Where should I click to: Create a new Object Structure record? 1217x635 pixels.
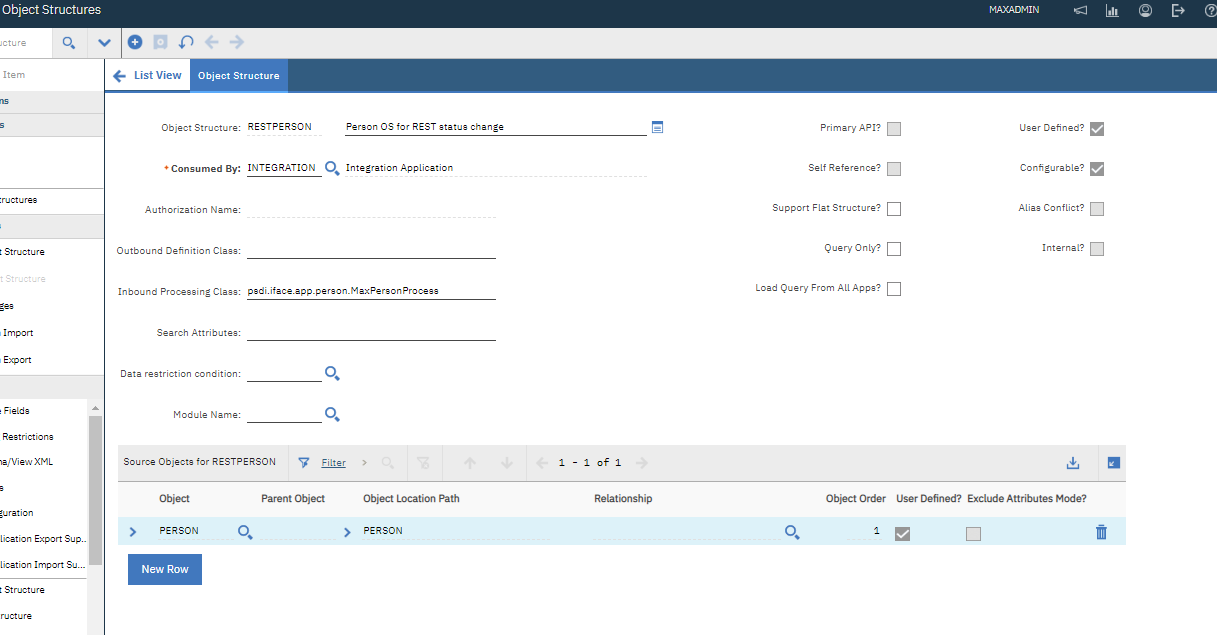[135, 42]
